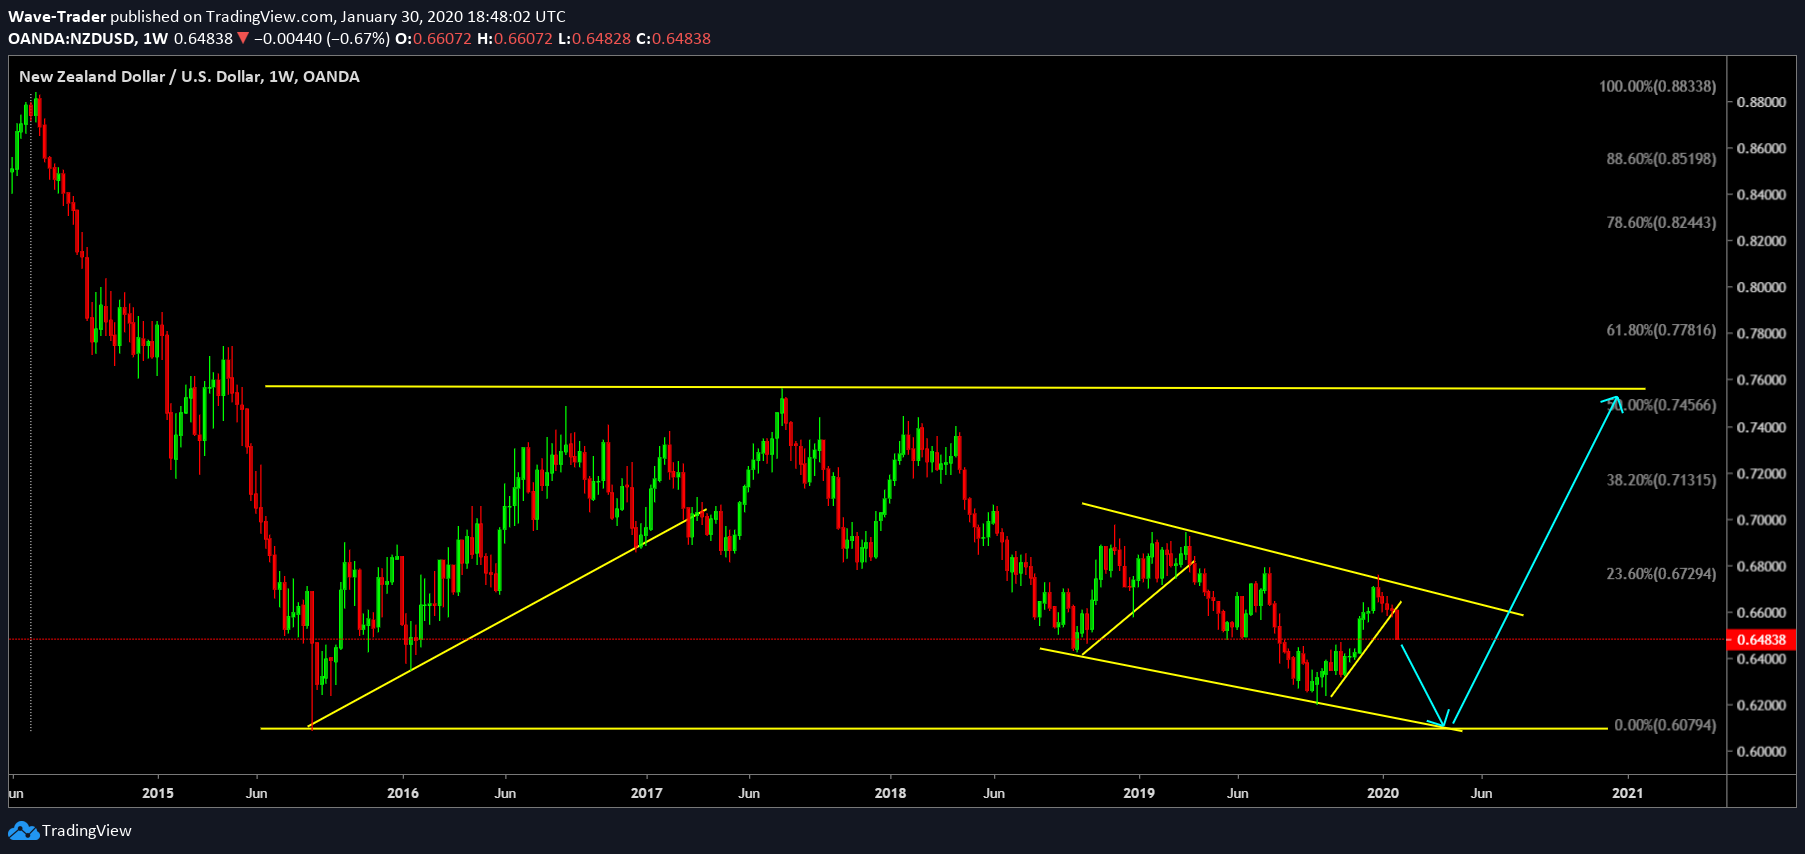This screenshot has height=854, width=1805.
Task: Click the 2019 time axis label
Action: [1139, 793]
